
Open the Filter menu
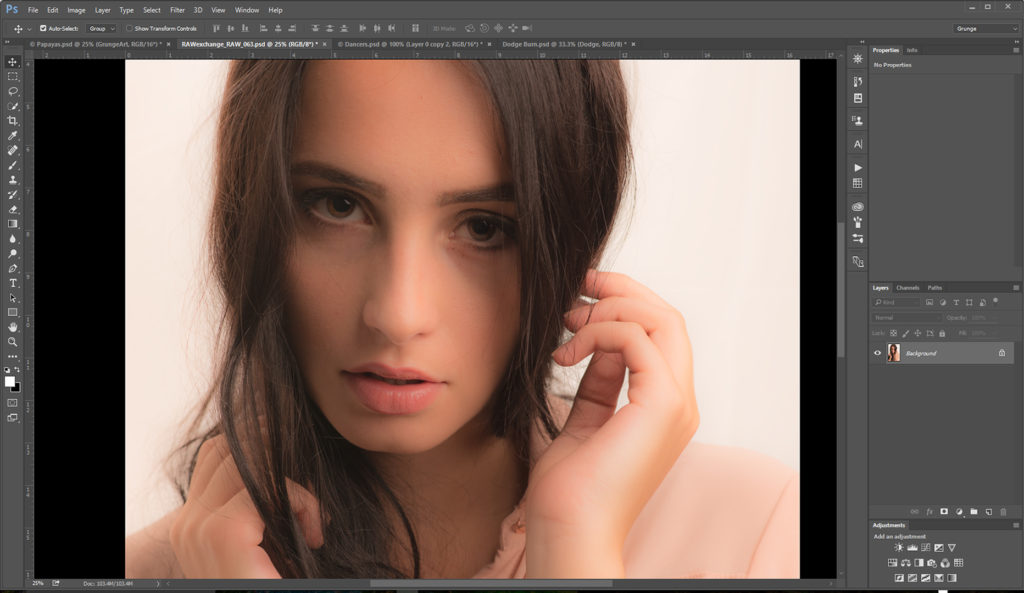[x=177, y=10]
